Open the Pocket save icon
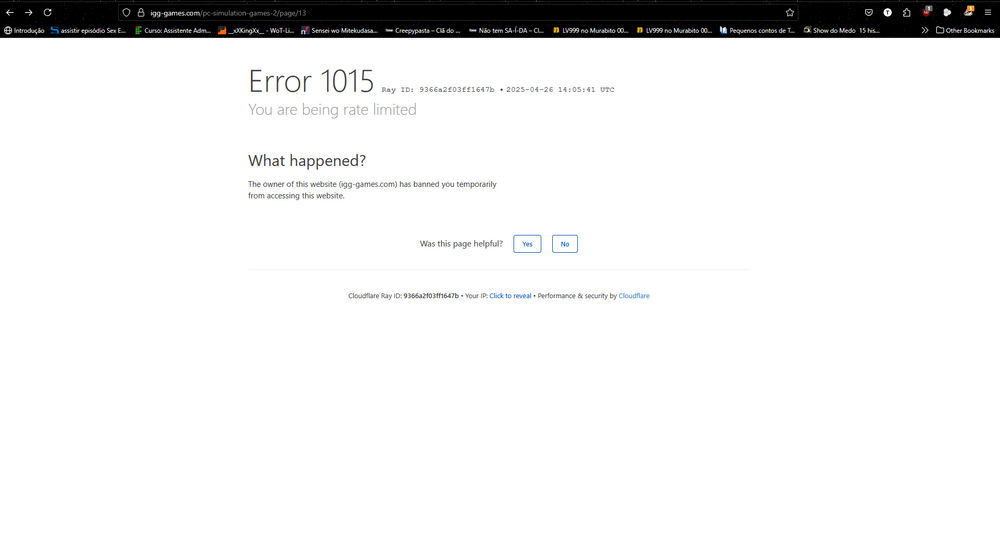Screen dimensions: 1000x542 click(869, 13)
